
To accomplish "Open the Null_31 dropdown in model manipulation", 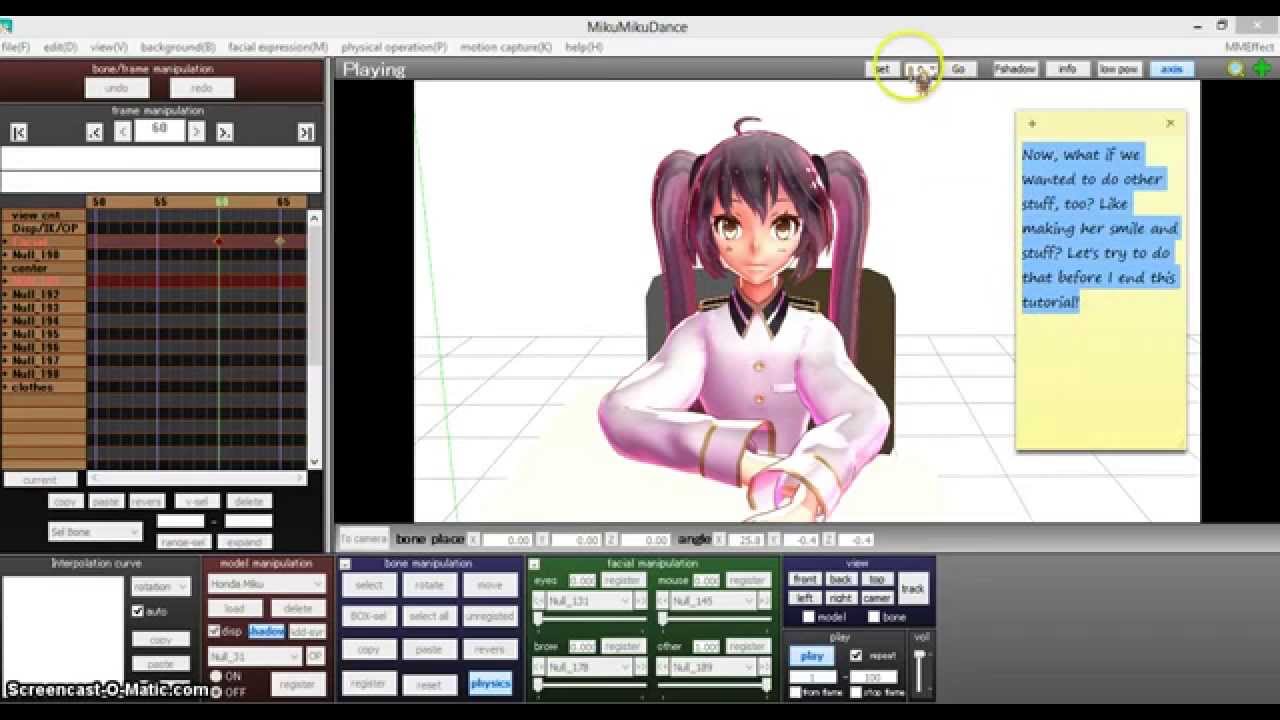I will (254, 656).
